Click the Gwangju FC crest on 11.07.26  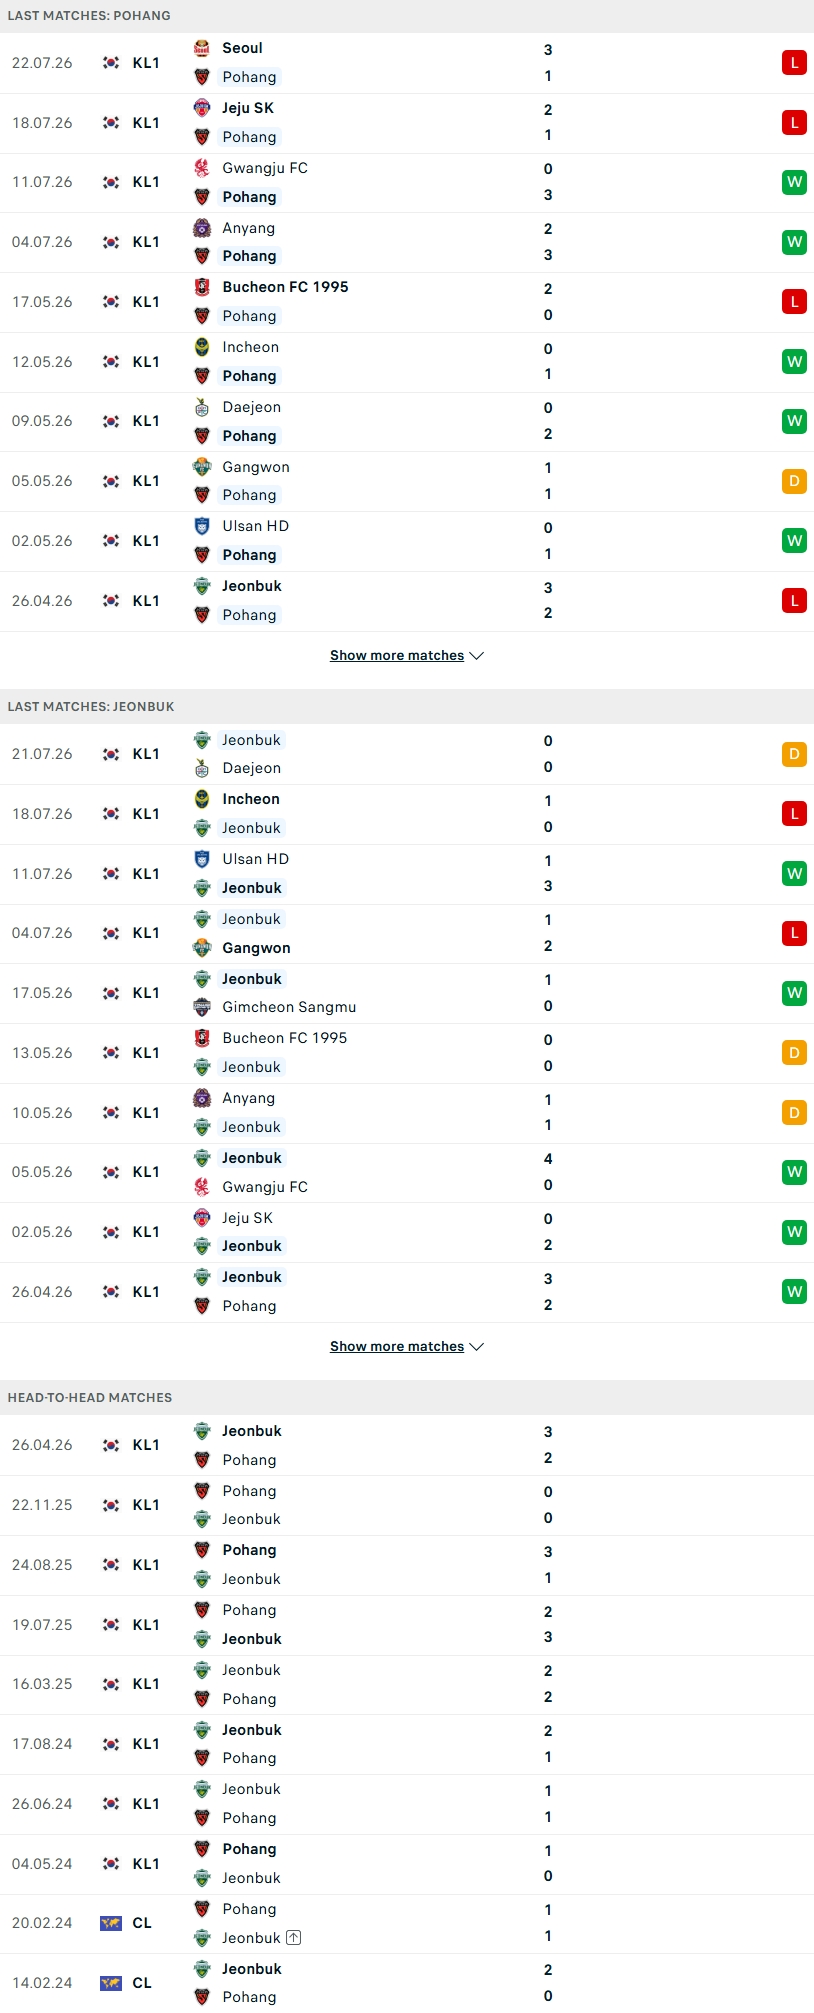tap(202, 168)
